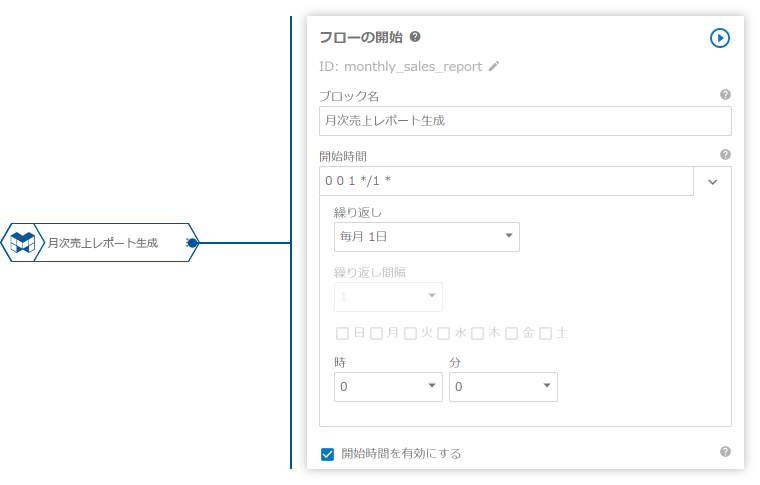Open help icon beside 開始時間を有効にする
760x485 pixels.
pos(725,452)
